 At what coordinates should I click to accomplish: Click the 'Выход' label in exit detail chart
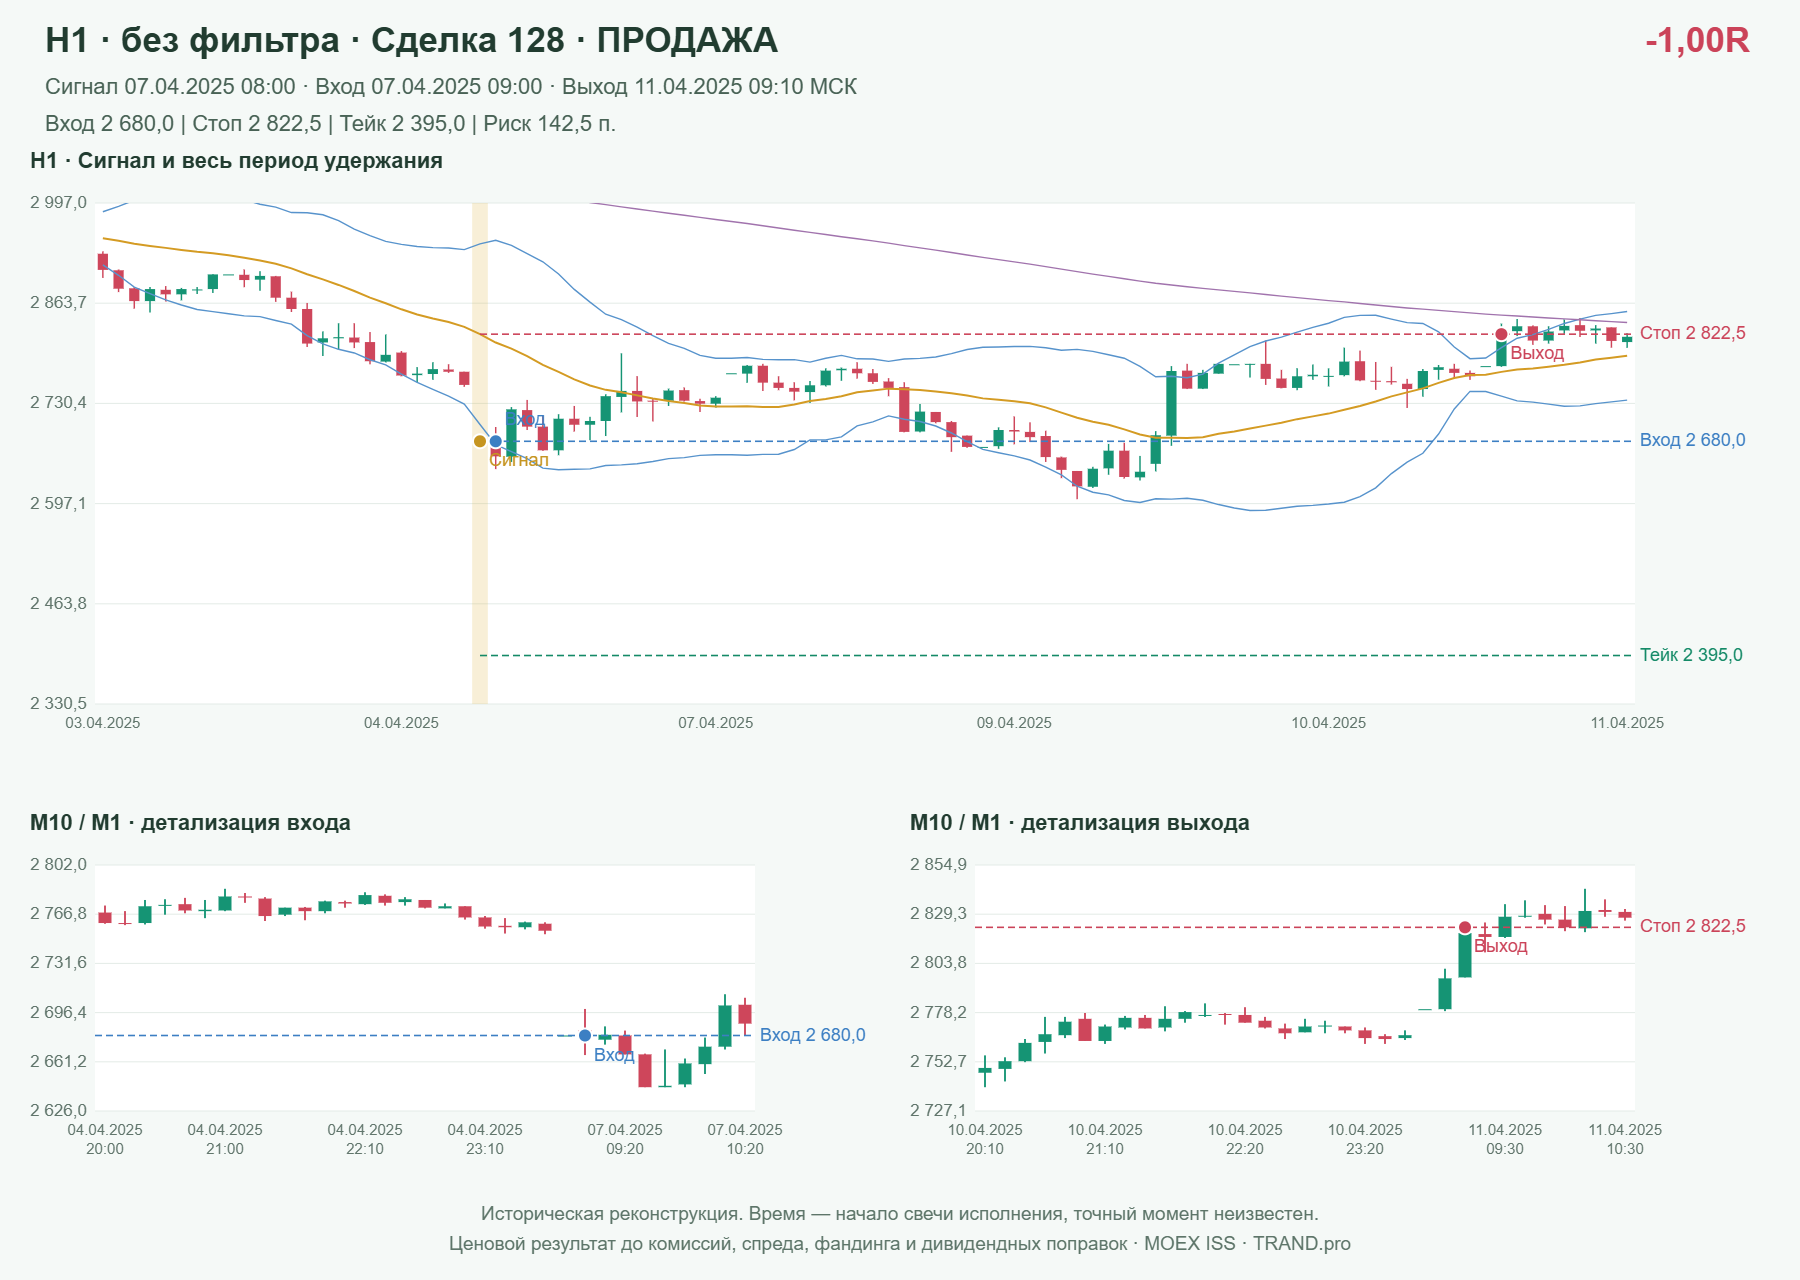[x=1501, y=947]
